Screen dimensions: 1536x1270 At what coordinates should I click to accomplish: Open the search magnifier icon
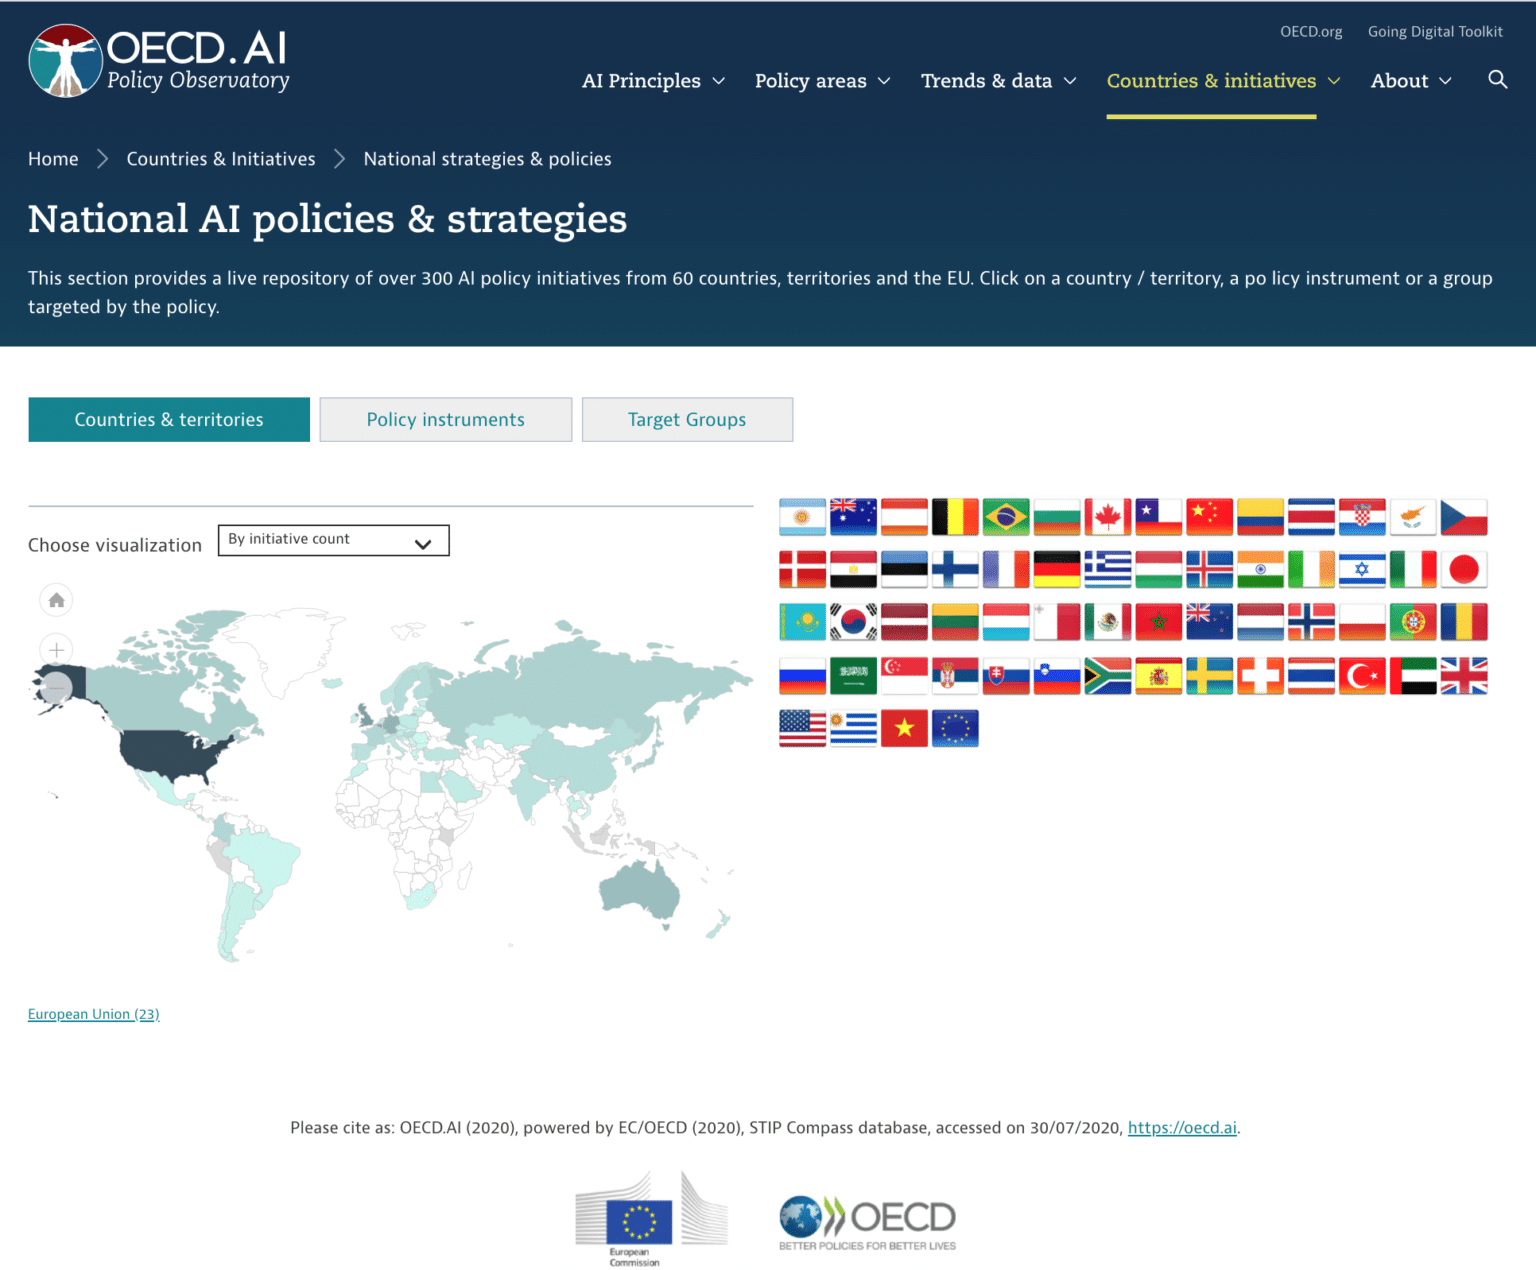click(1497, 80)
